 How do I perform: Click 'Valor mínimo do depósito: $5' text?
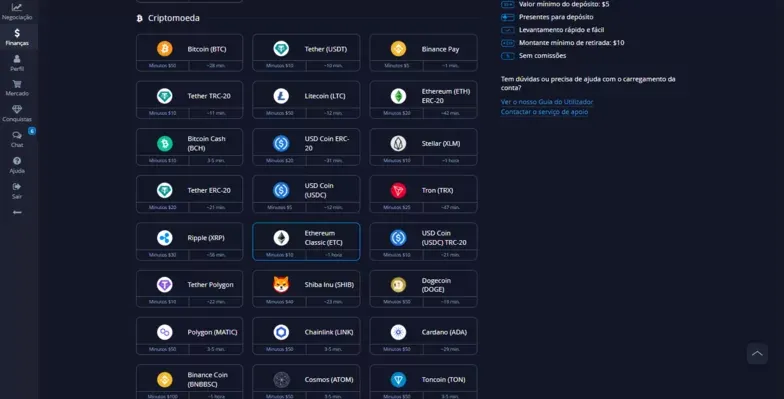click(564, 4)
